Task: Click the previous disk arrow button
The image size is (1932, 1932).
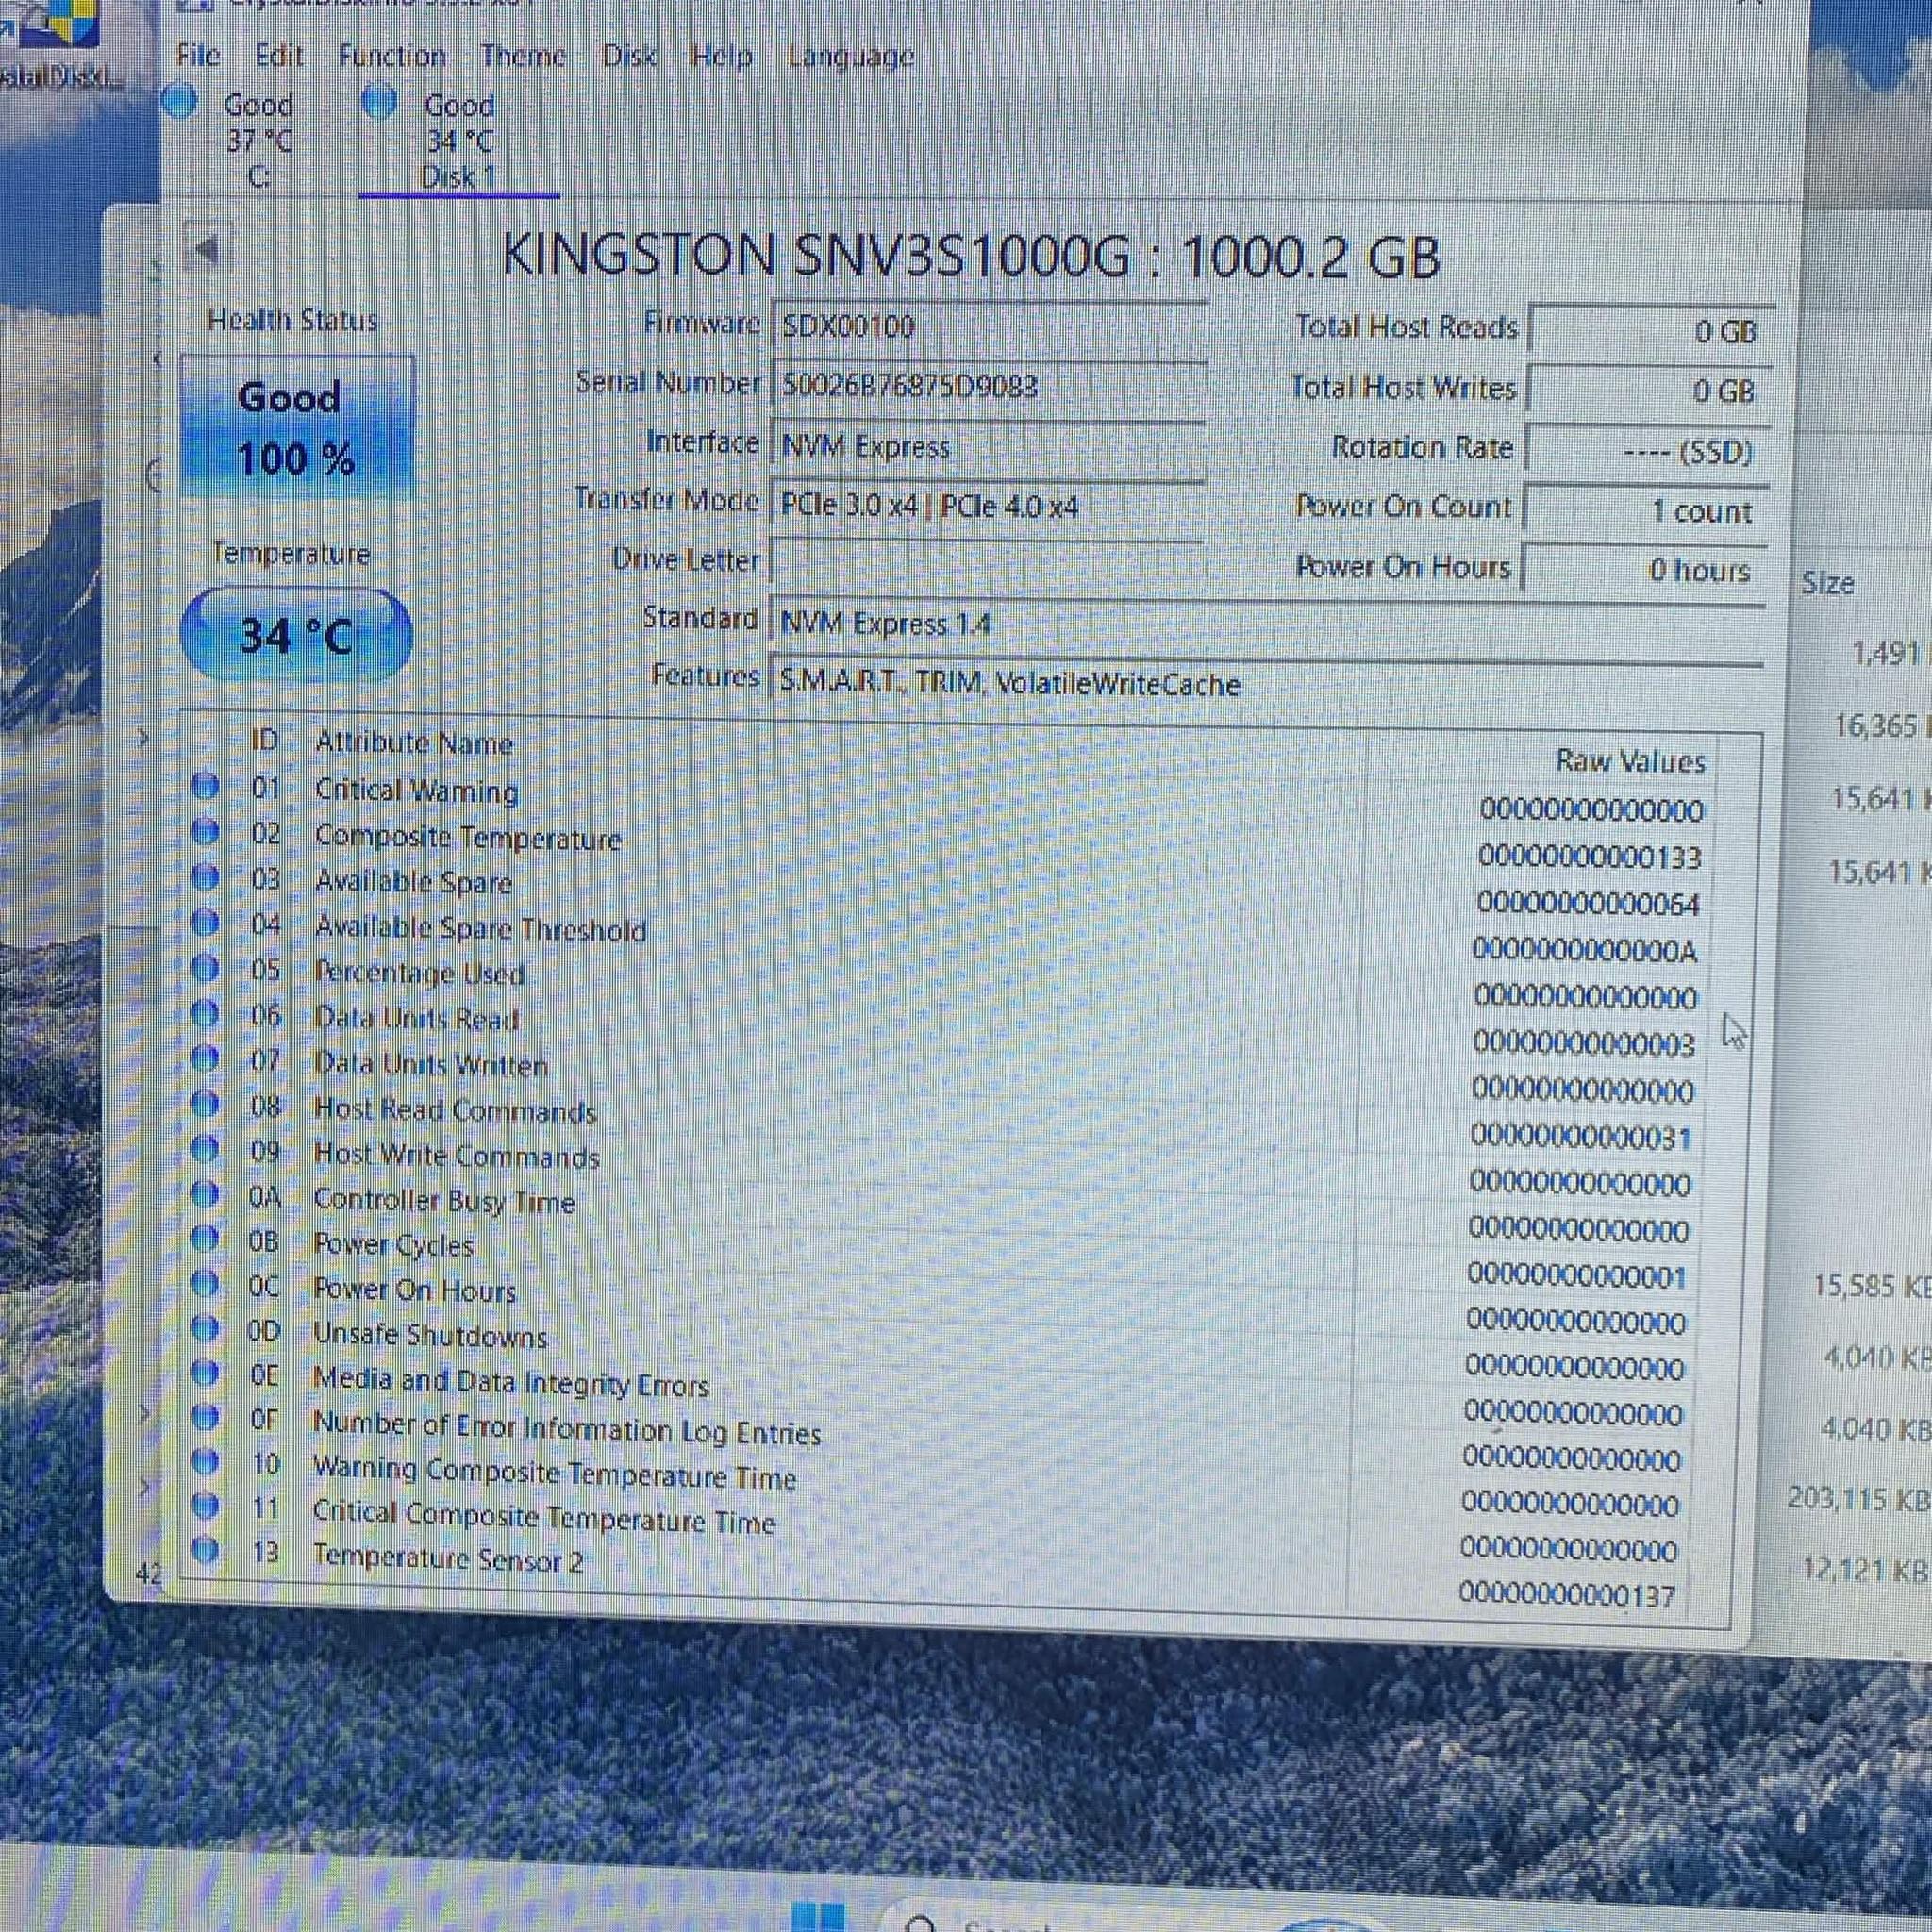Action: [208, 249]
